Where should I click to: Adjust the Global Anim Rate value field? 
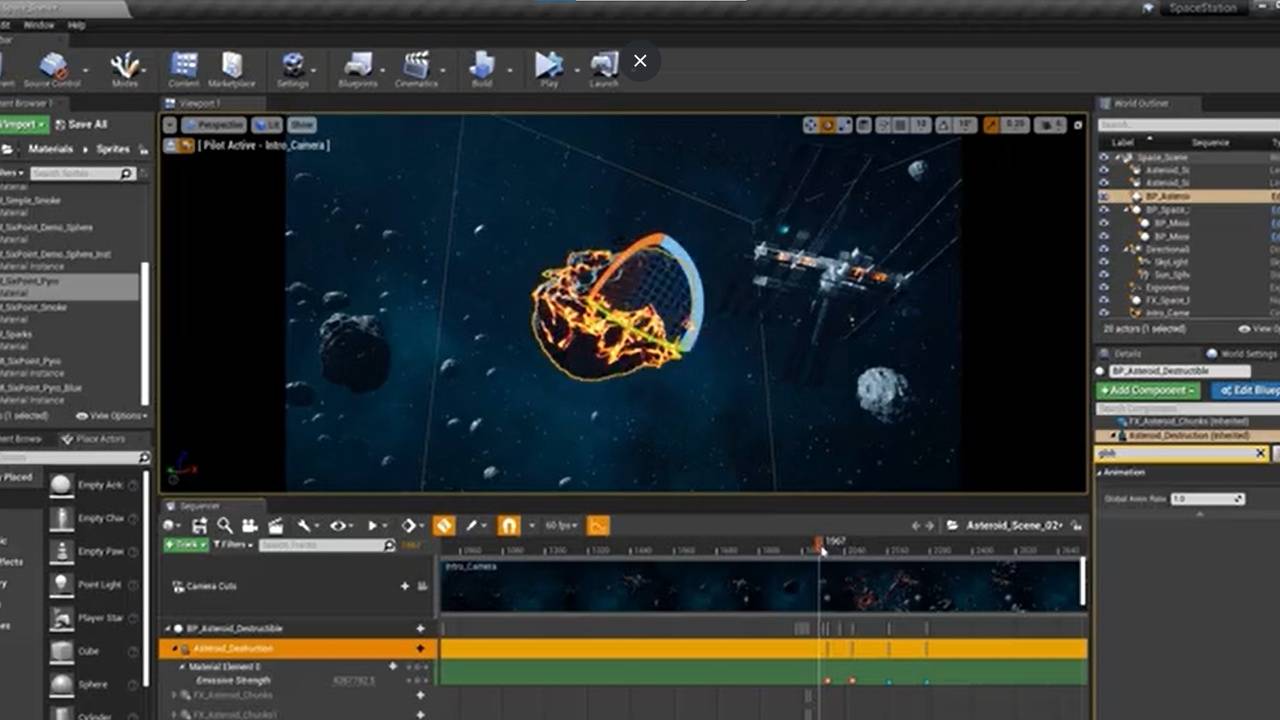(1206, 498)
